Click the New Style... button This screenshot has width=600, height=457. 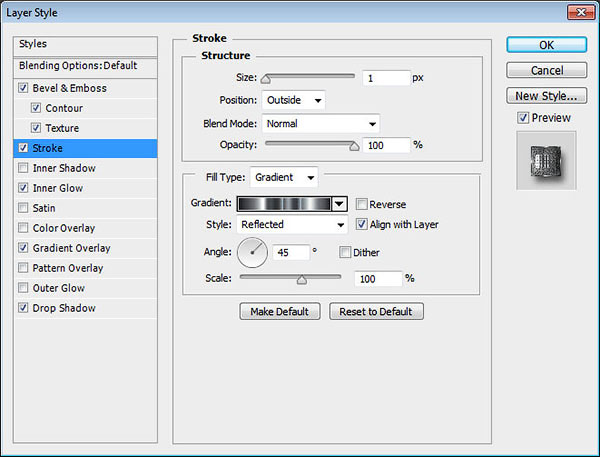tap(546, 96)
